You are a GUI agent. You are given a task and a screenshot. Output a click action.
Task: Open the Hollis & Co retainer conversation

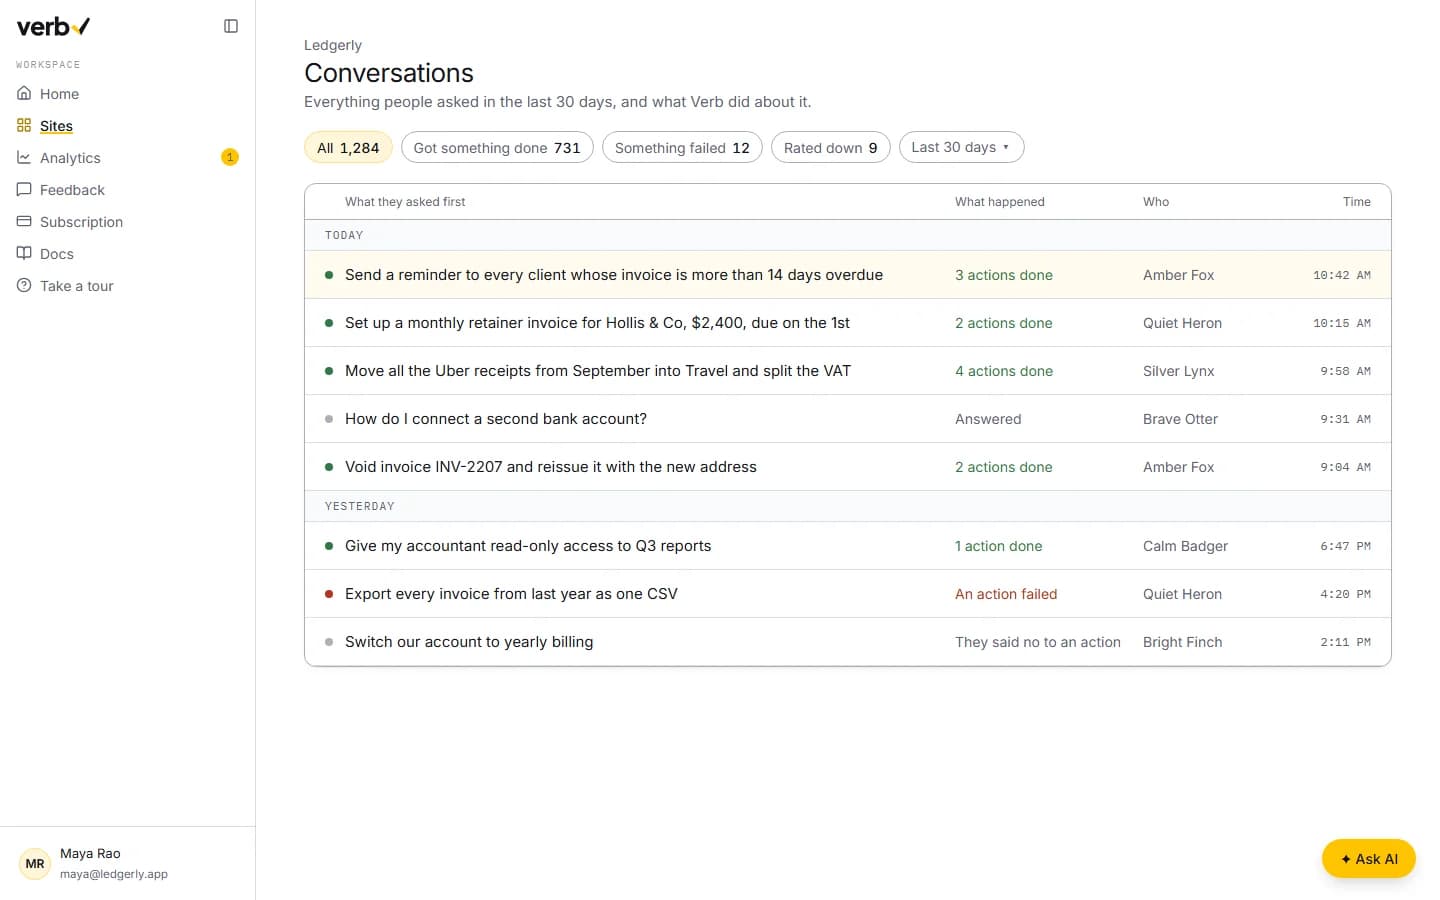[848, 323]
